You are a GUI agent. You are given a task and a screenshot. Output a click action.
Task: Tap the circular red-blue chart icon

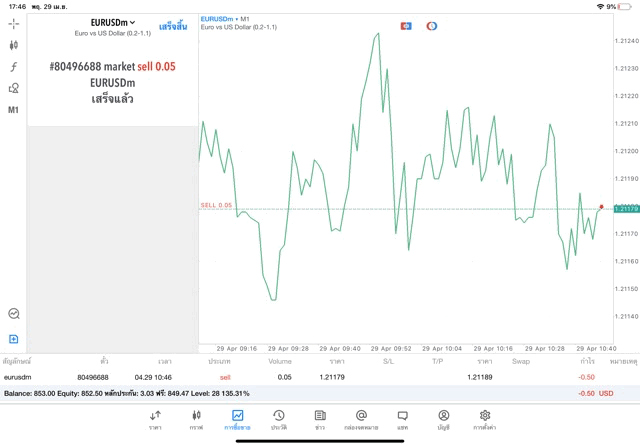click(431, 26)
